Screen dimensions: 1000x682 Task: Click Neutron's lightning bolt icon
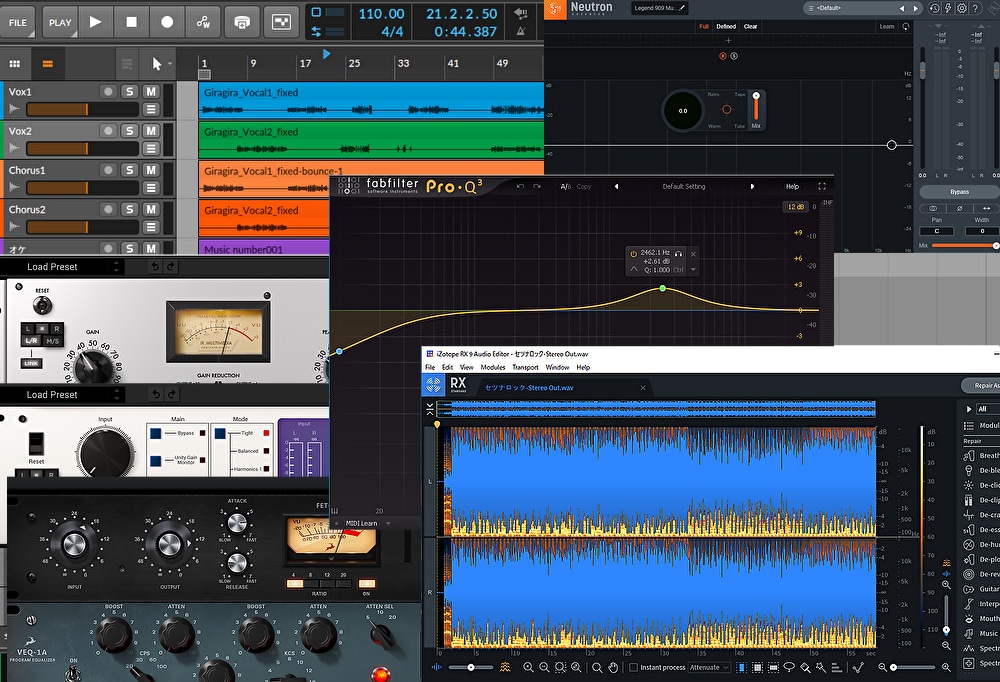coord(948,8)
